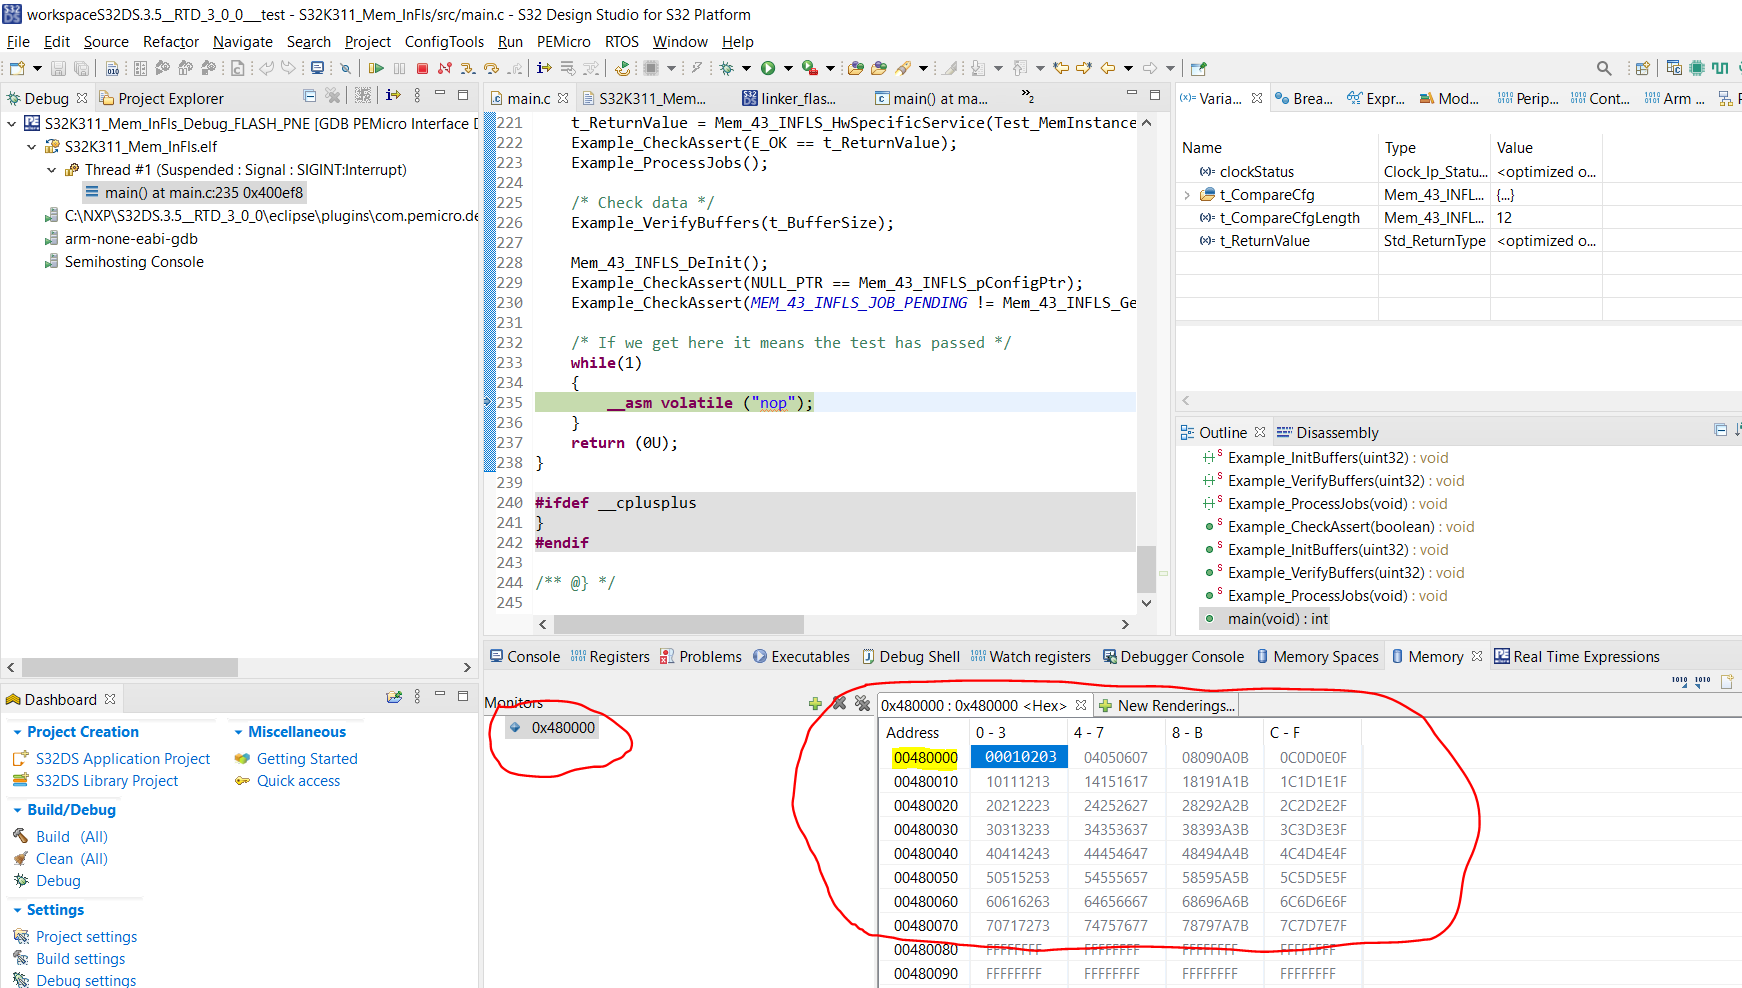Screen dimensions: 1742x988
Task: Suspend the running program
Action: pyautogui.click(x=399, y=68)
